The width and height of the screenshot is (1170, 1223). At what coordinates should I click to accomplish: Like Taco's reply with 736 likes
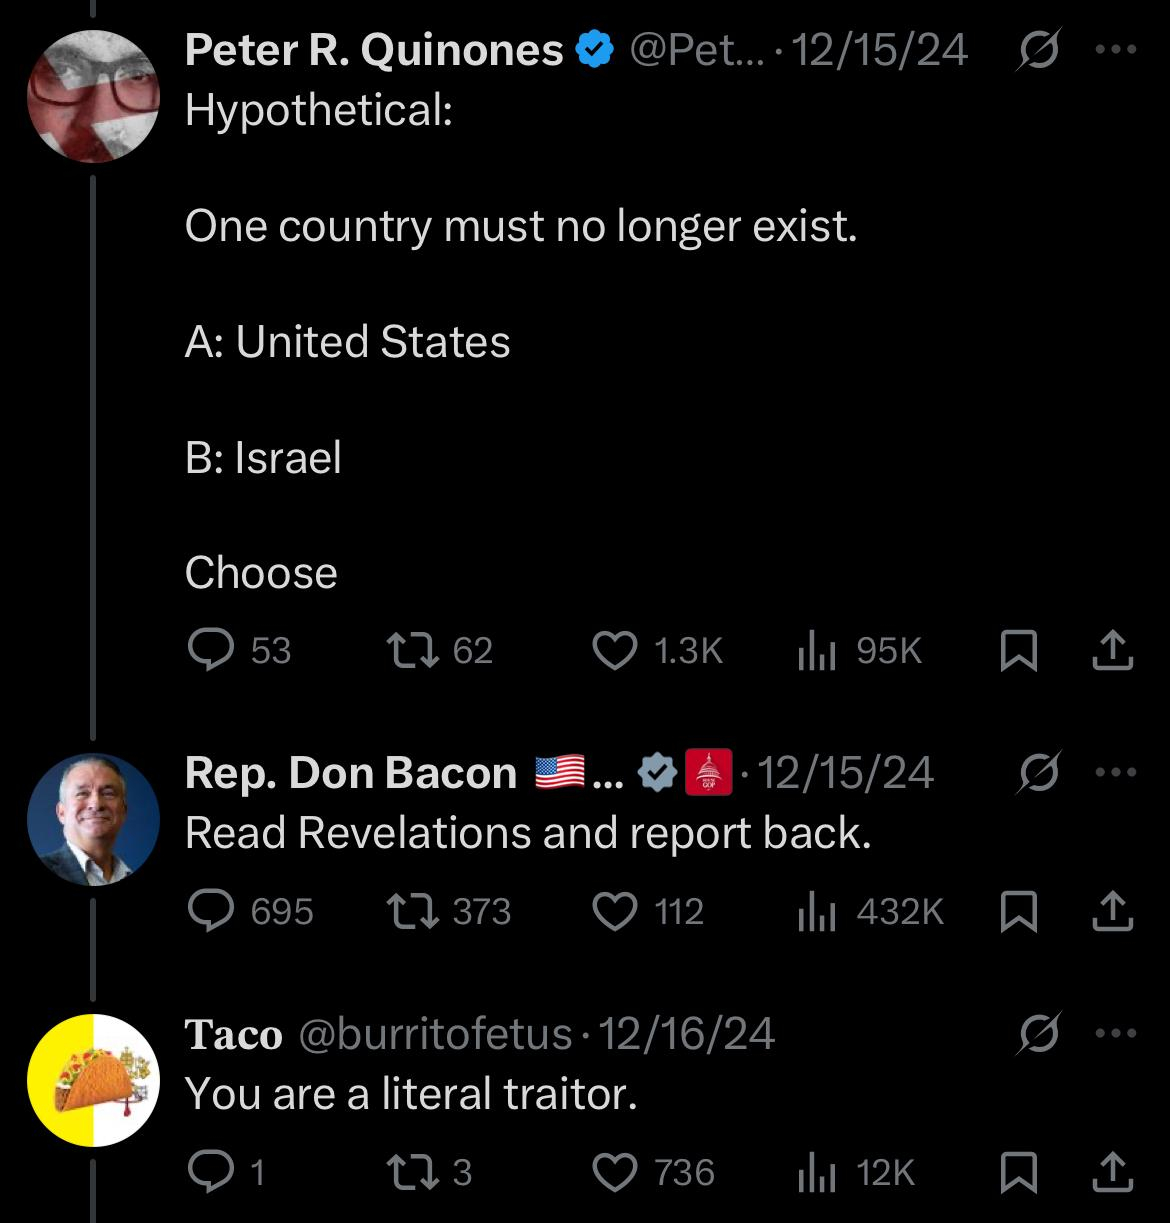615,1172
